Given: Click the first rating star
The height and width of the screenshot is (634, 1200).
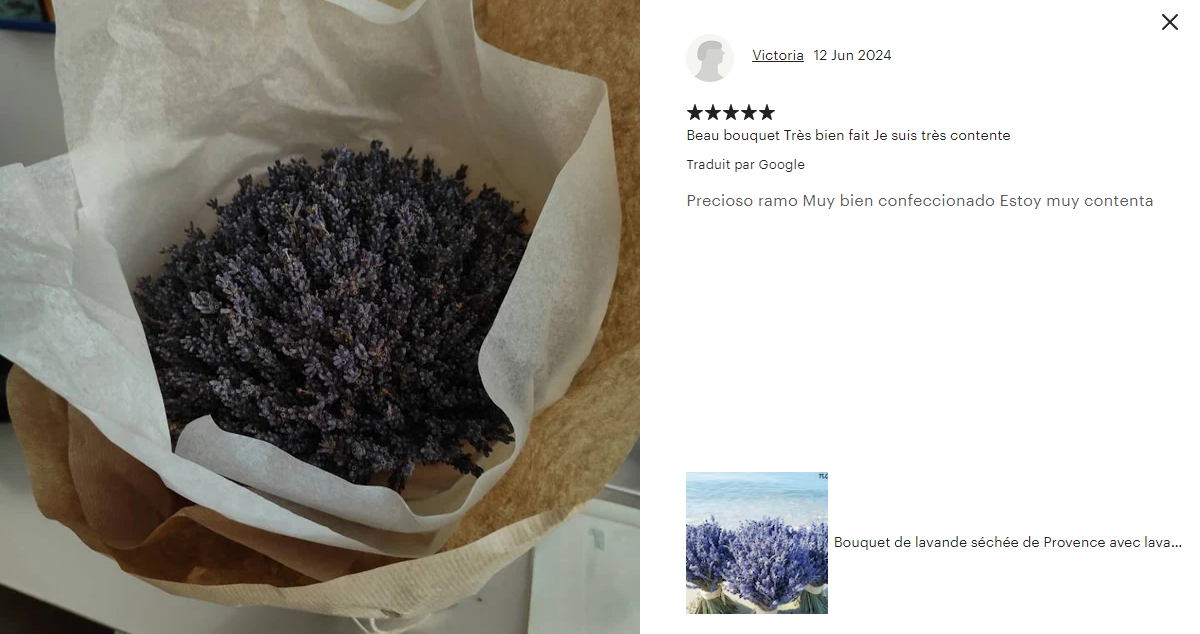Looking at the screenshot, I should point(695,112).
